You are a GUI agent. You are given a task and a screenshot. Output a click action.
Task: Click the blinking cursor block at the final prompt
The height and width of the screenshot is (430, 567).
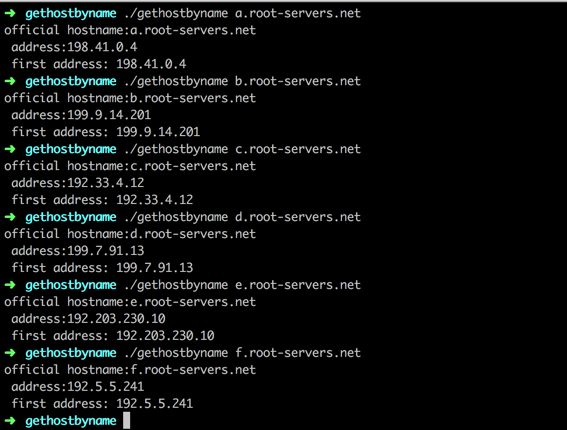click(x=126, y=421)
